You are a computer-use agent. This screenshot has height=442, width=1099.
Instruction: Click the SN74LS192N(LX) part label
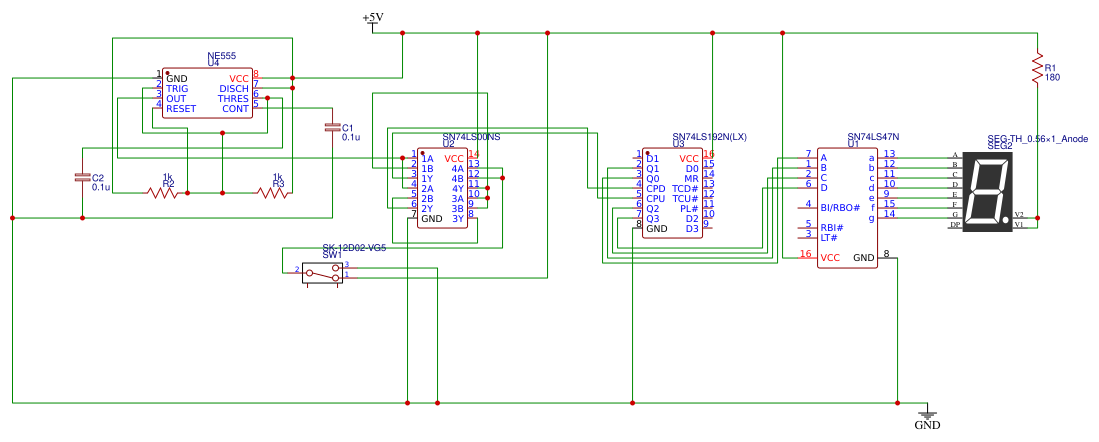[x=709, y=136]
